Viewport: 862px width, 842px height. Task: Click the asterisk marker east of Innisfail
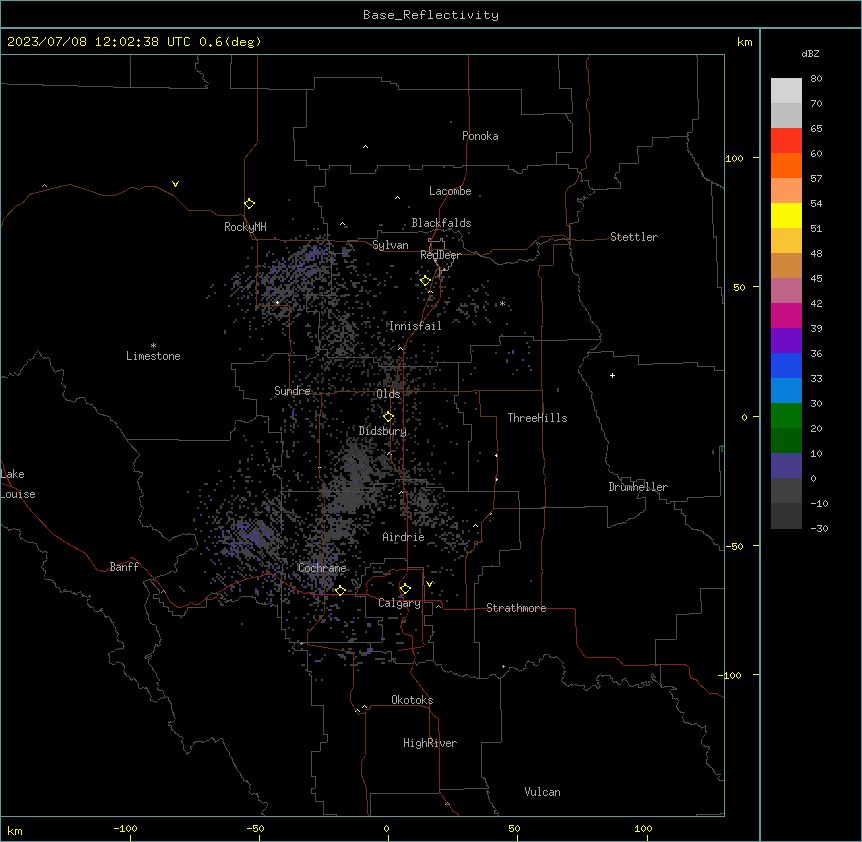tap(502, 304)
